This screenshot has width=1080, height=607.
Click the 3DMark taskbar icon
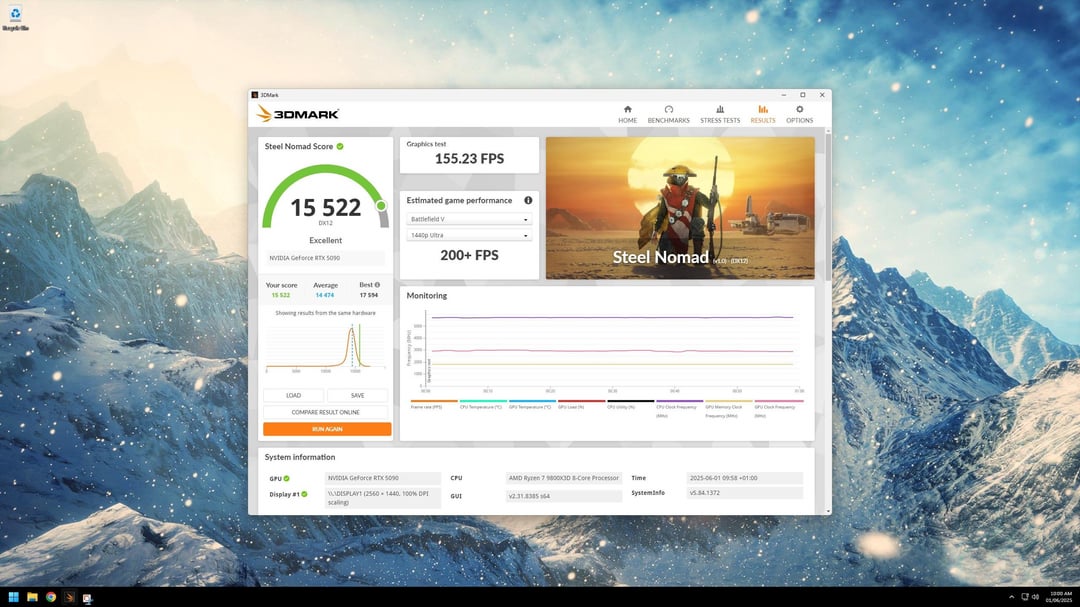(70, 597)
